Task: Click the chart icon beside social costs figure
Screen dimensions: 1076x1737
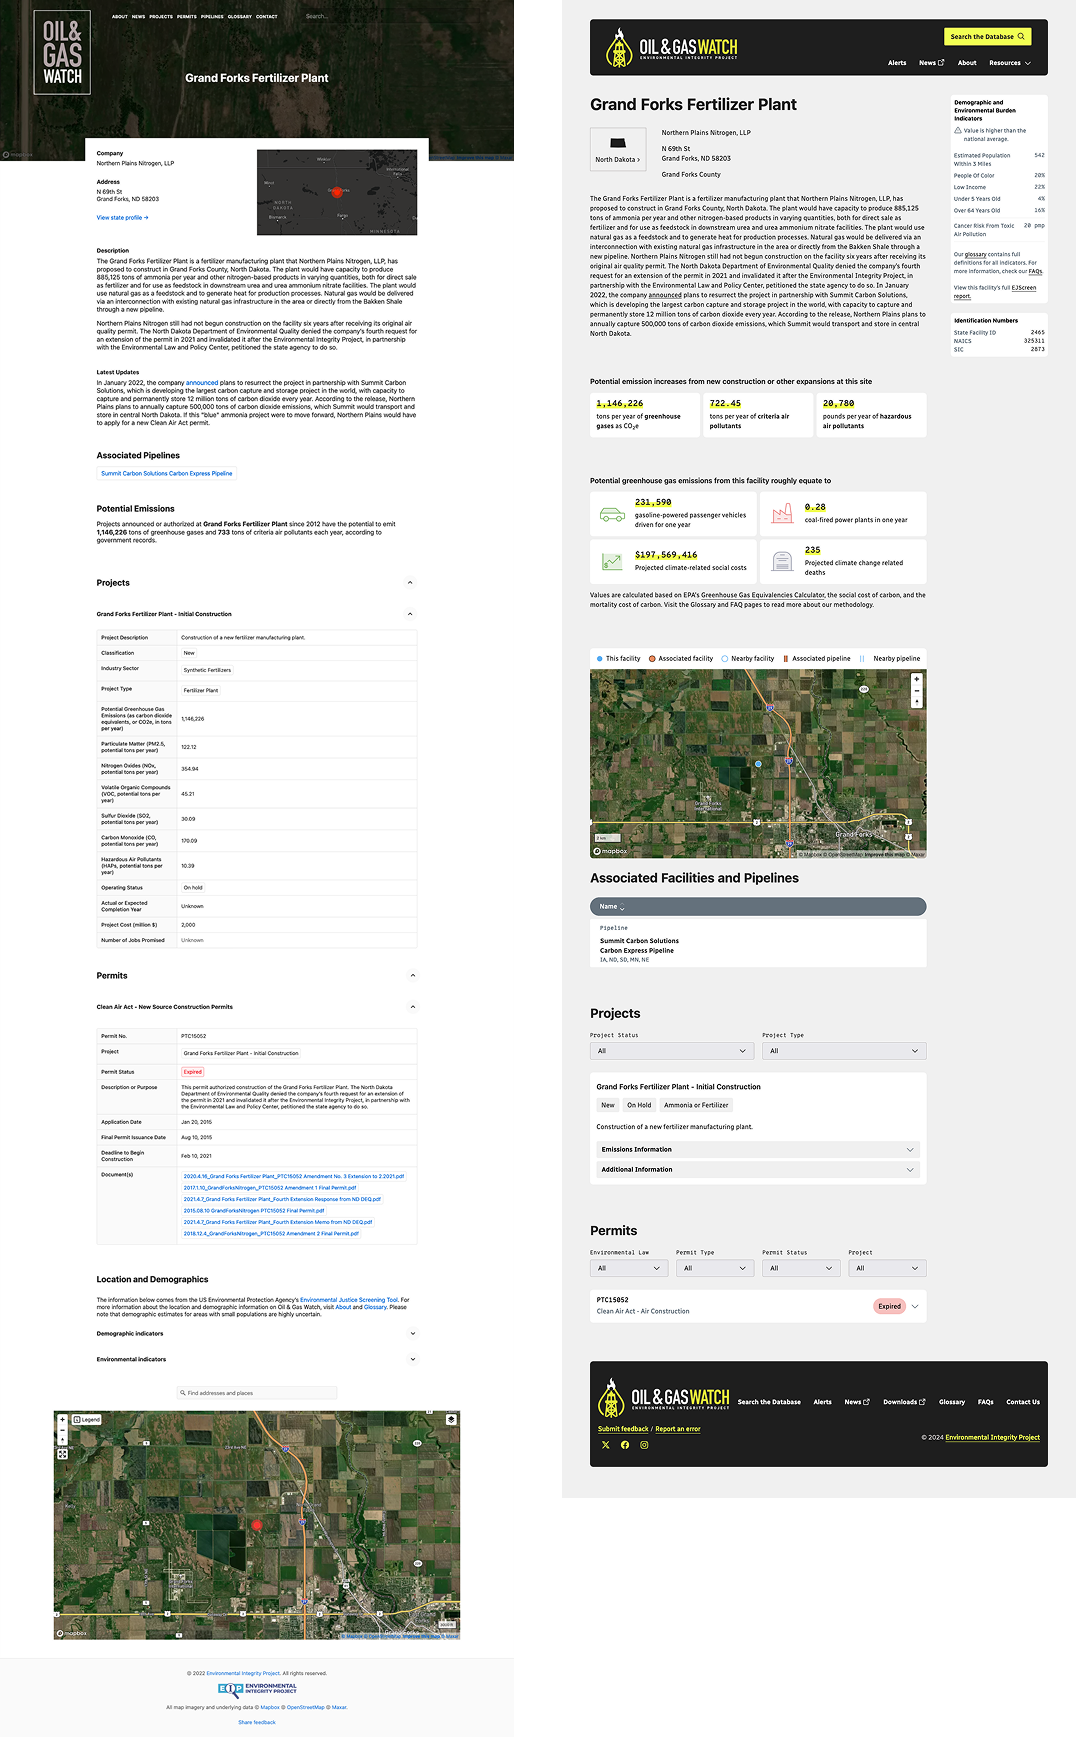Action: click(x=612, y=562)
